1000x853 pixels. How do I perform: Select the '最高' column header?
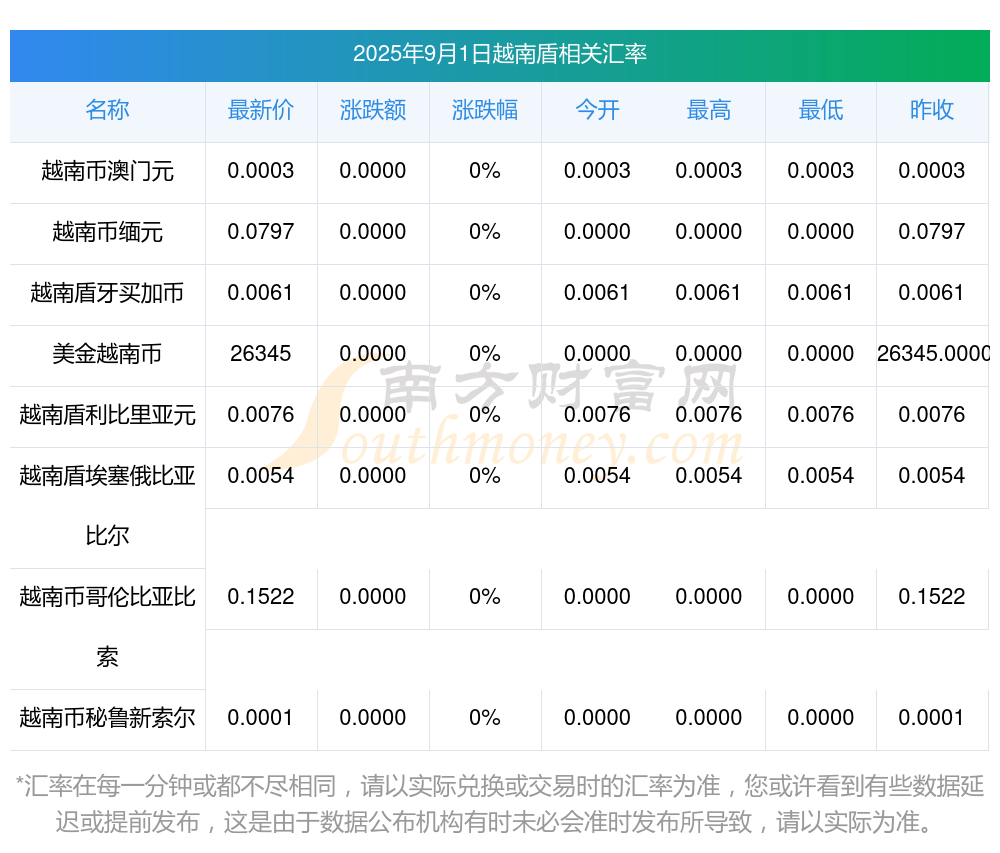(709, 110)
